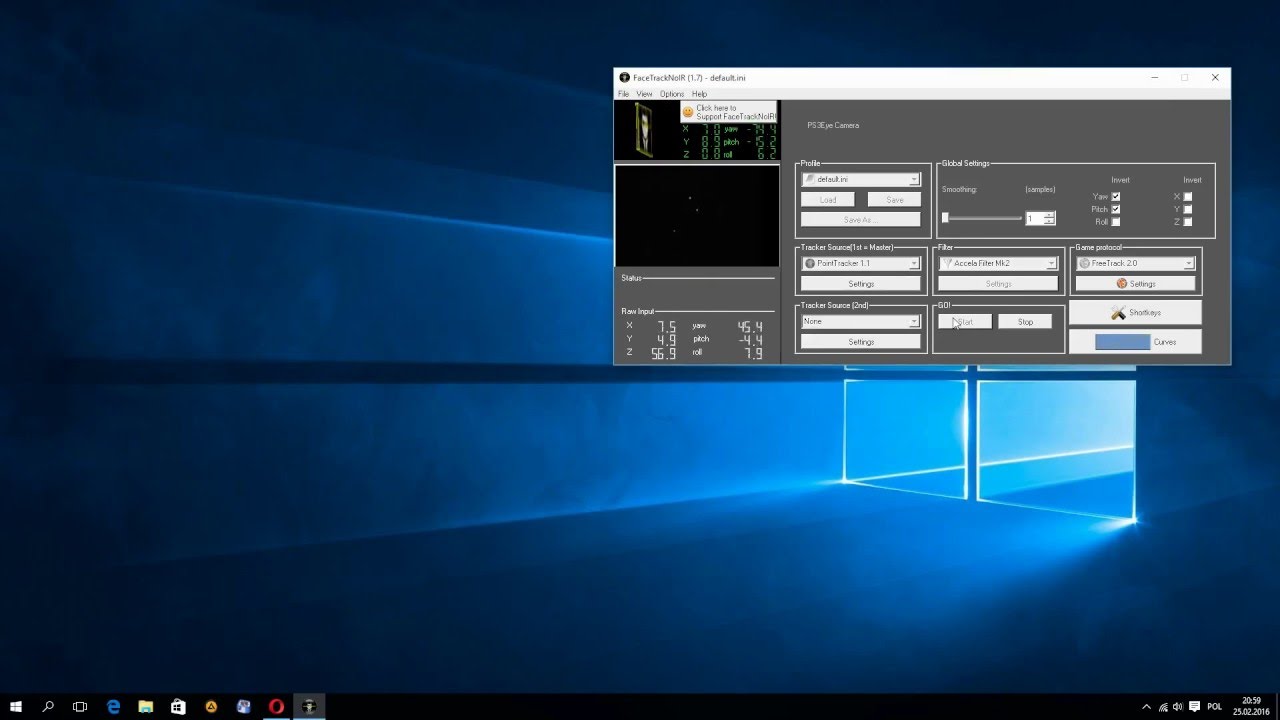Click the Load profile button
The height and width of the screenshot is (720, 1280).
(828, 200)
